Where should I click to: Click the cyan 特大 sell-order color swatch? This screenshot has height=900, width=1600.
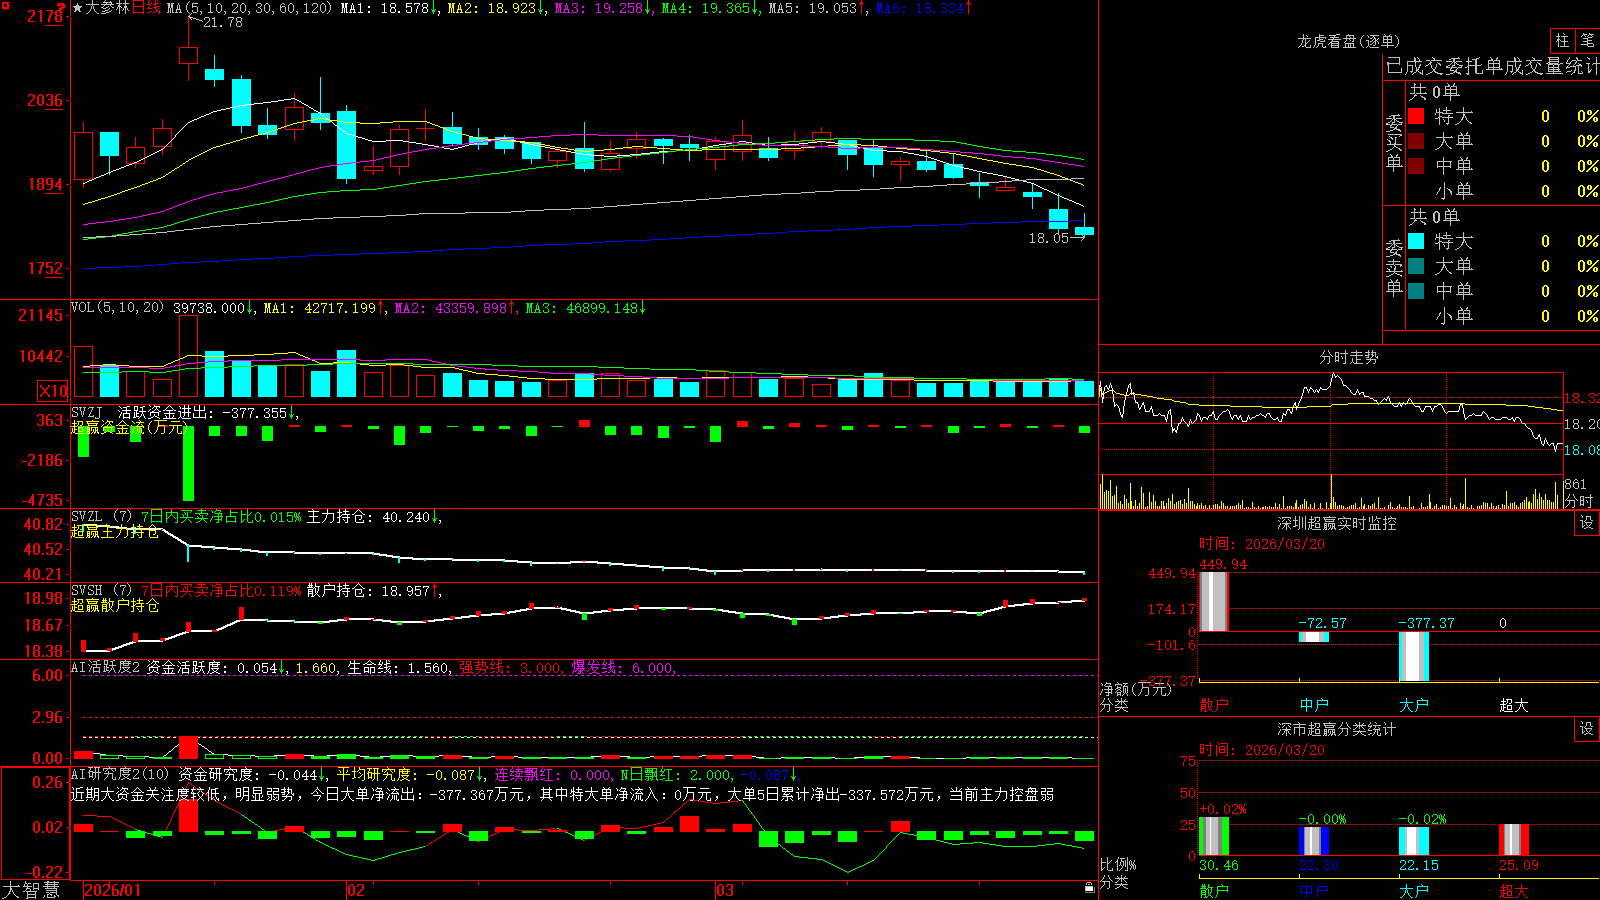click(1416, 241)
